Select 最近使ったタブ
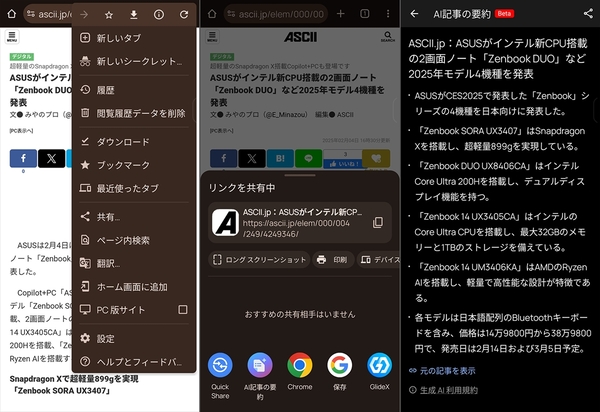 (134, 188)
